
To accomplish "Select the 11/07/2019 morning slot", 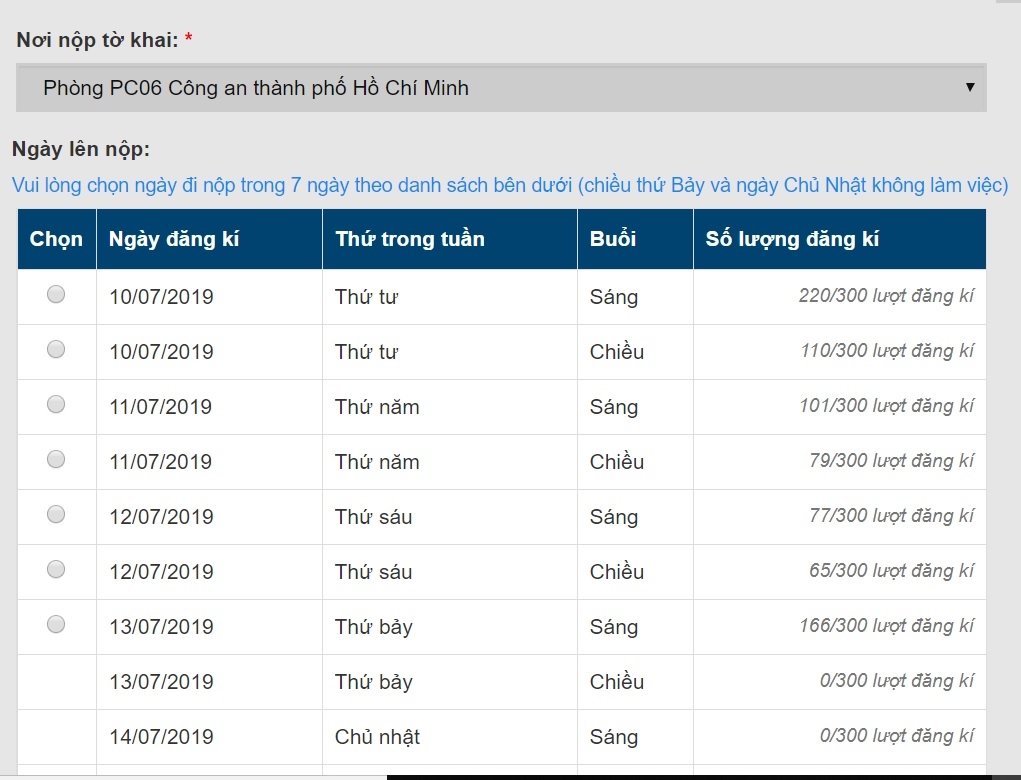I will 56,402.
